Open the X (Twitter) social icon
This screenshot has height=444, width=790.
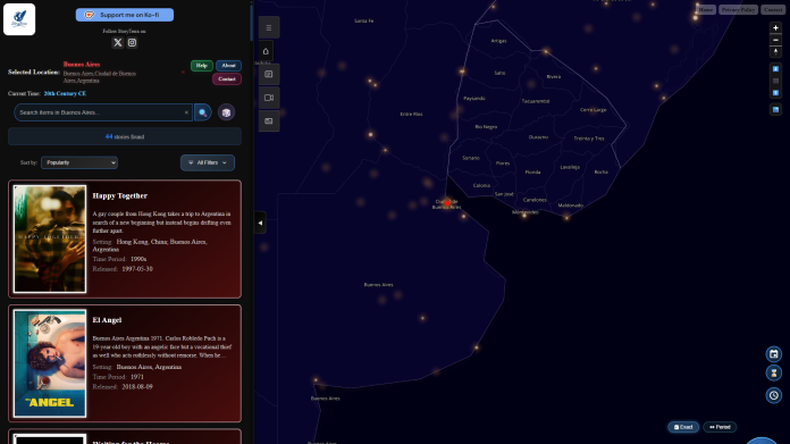pyautogui.click(x=117, y=42)
